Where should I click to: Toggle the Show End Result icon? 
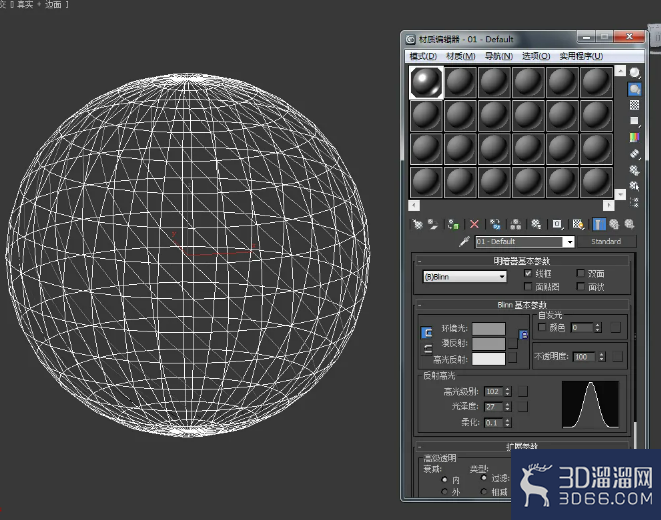[599, 224]
